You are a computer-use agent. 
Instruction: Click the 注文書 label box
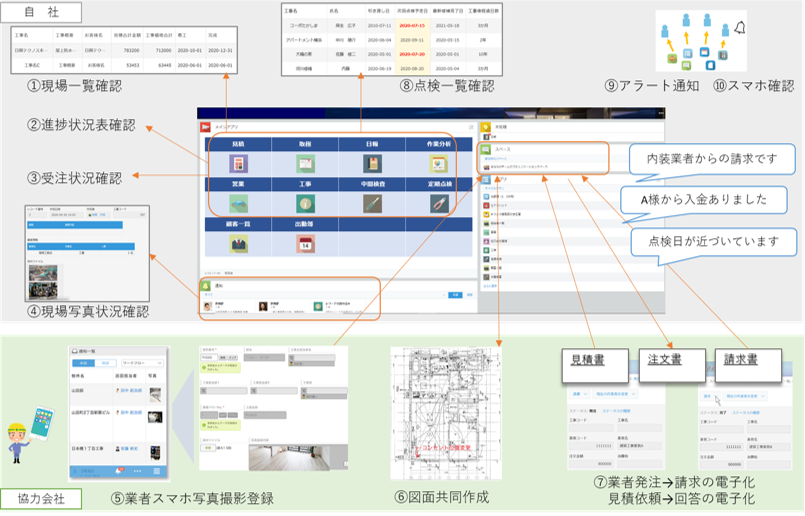coord(672,365)
